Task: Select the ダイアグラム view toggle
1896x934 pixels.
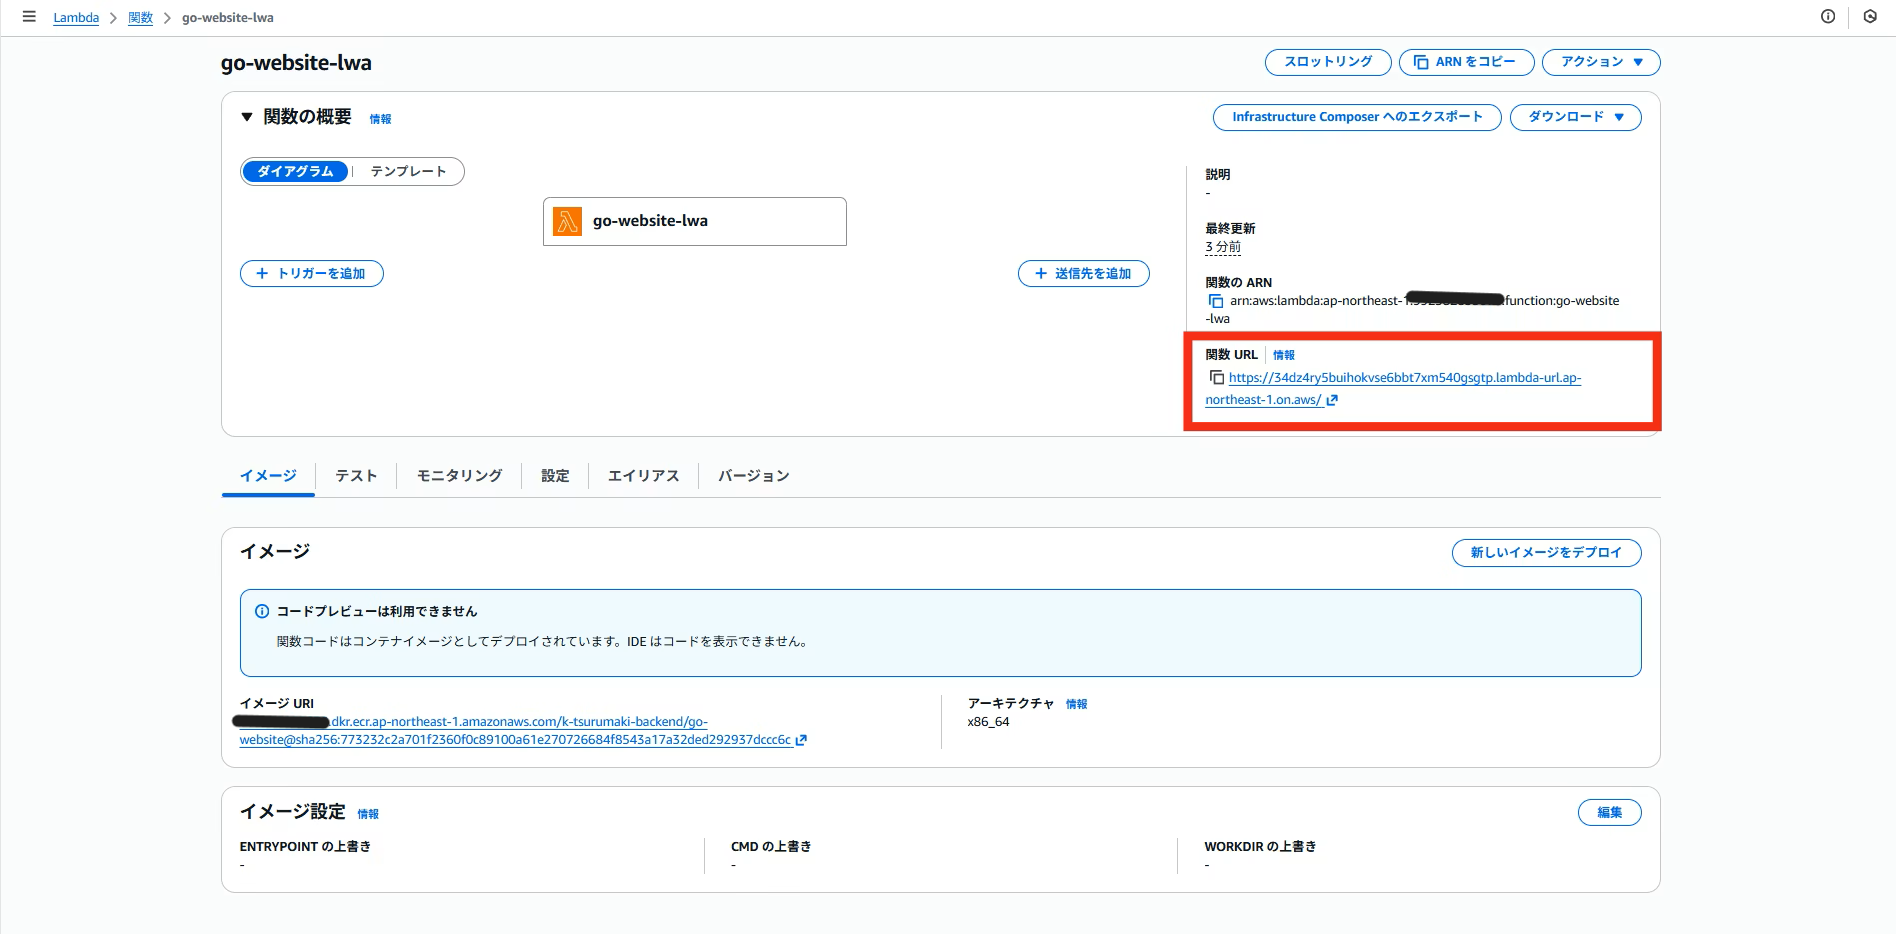Action: pos(296,171)
